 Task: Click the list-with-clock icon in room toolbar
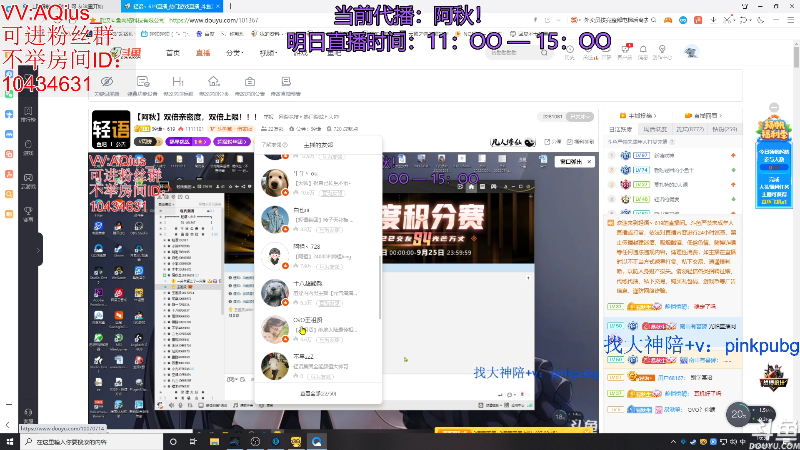[143, 82]
